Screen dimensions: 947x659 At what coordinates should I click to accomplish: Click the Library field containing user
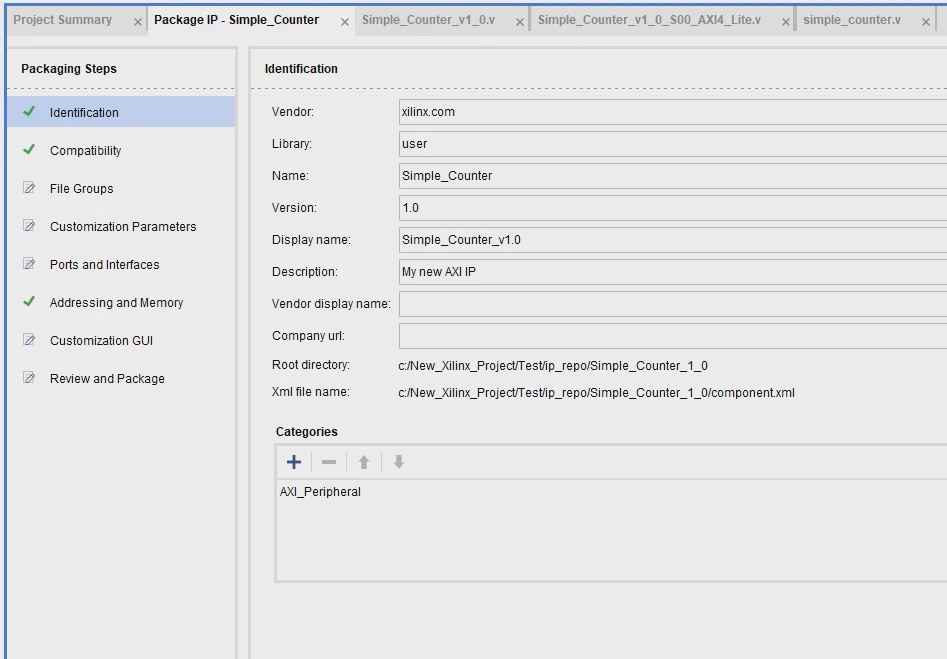click(673, 144)
